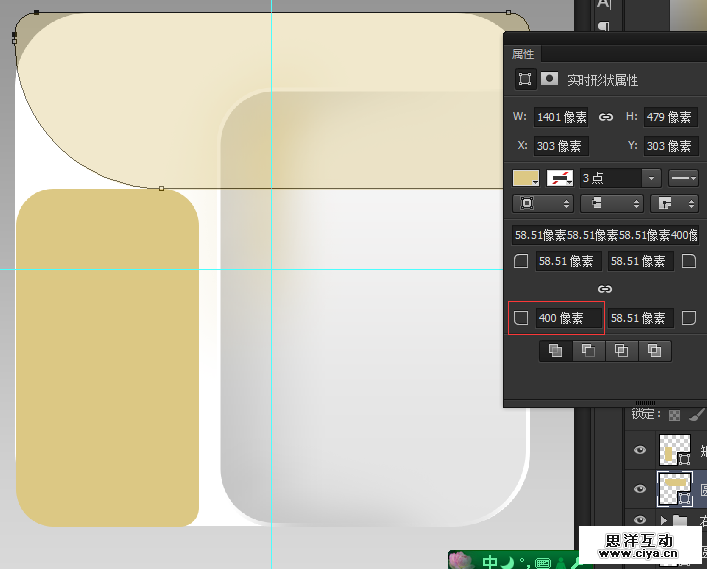Click the exclude overlapping shapes button
Image resolution: width=707 pixels, height=569 pixels.
pos(654,350)
